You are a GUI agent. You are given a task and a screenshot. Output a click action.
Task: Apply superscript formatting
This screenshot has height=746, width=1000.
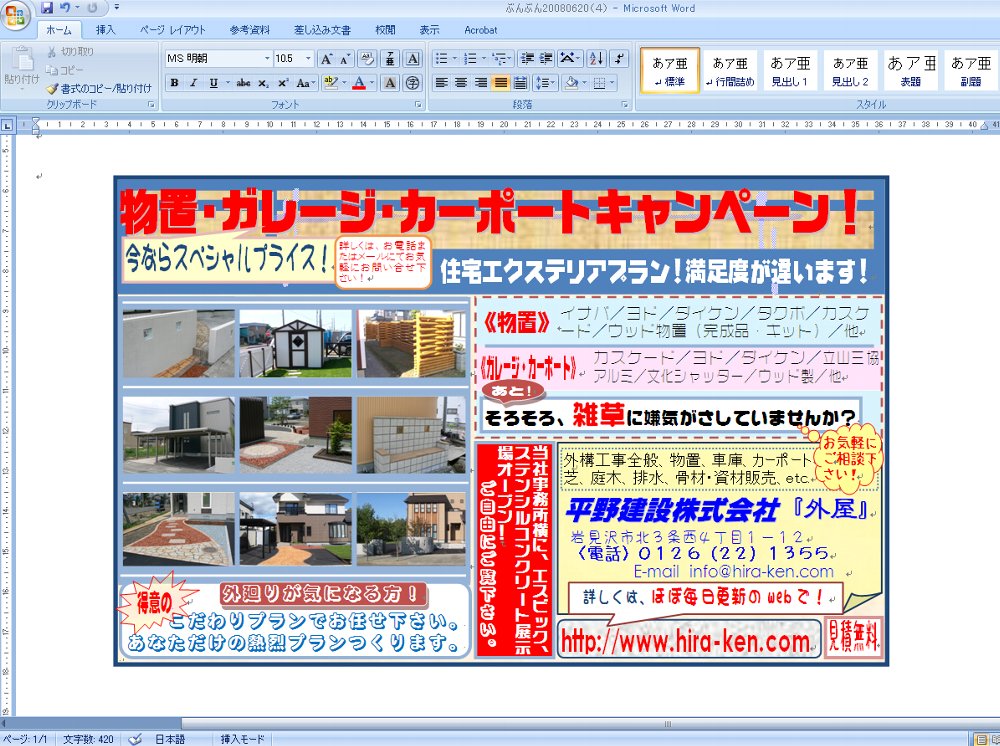pyautogui.click(x=283, y=83)
